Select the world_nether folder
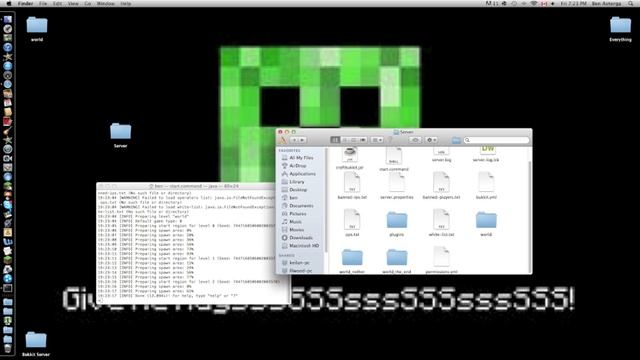The height and width of the screenshot is (360, 640). coord(352,261)
